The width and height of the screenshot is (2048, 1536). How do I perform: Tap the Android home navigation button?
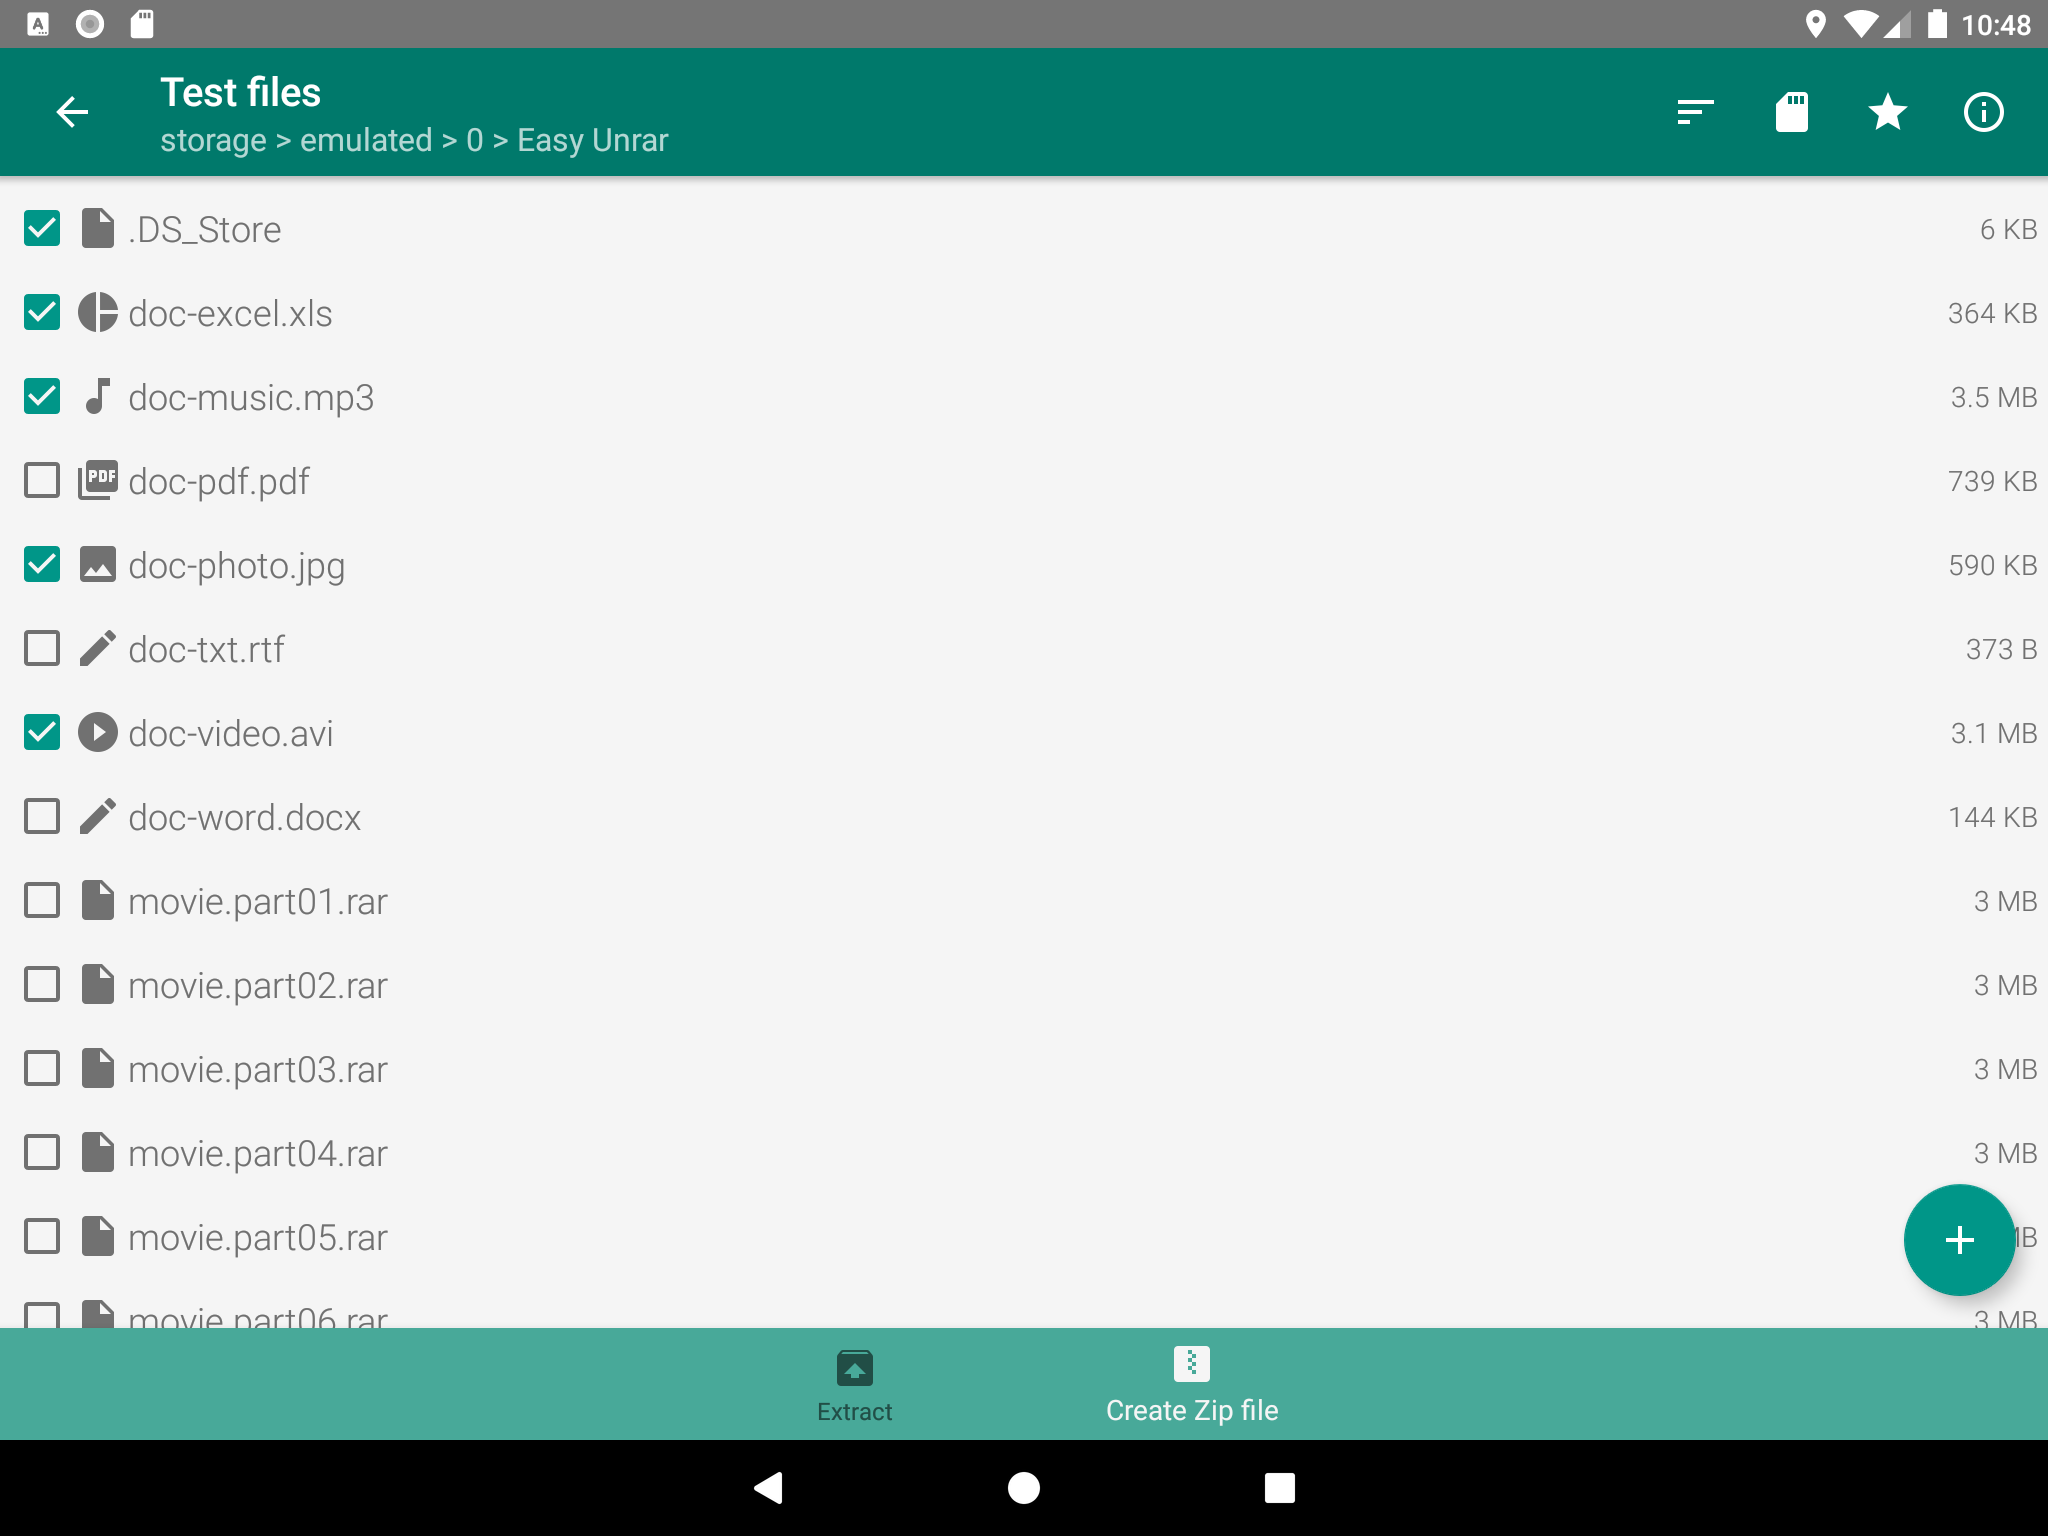pyautogui.click(x=1023, y=1488)
